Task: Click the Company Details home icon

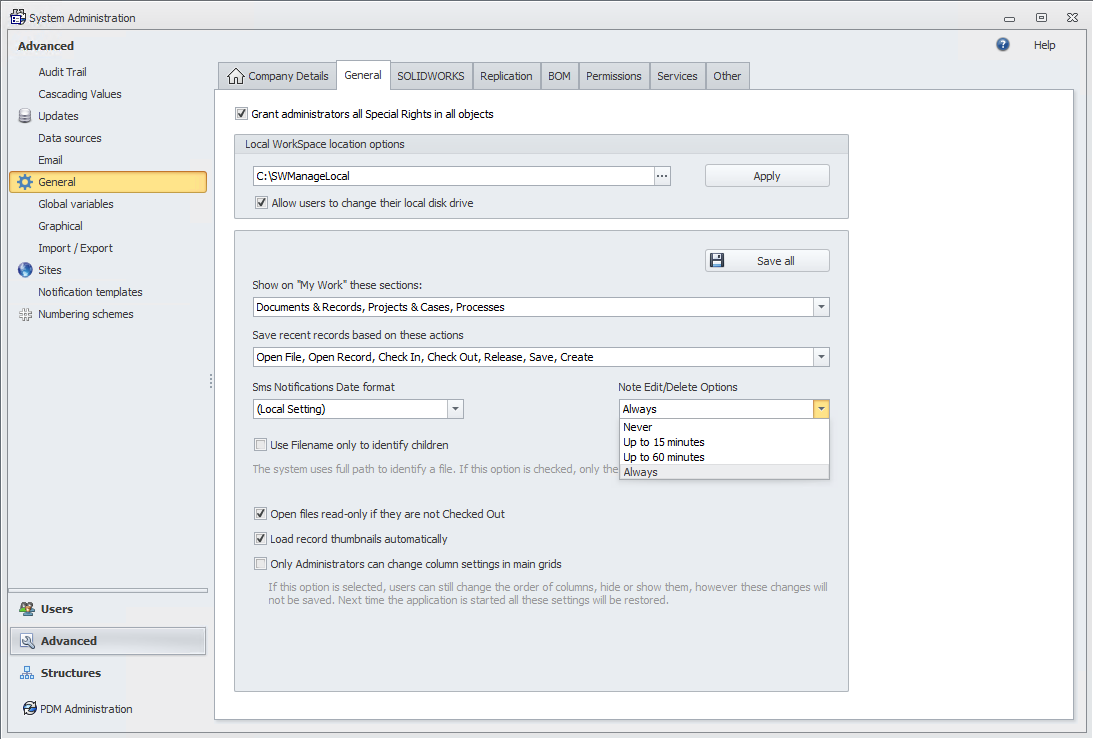Action: click(x=236, y=76)
